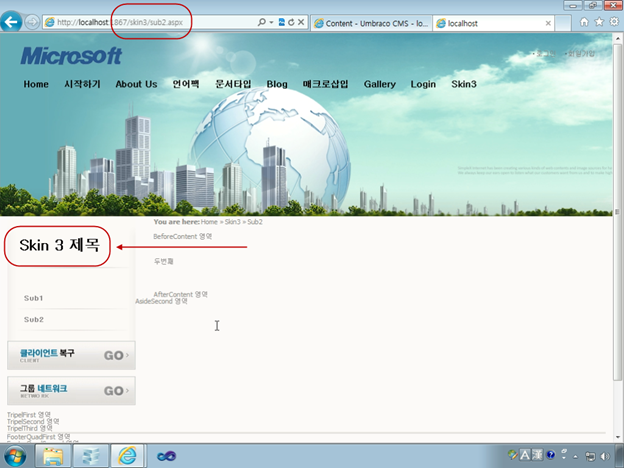624x468 pixels.
Task: Open browser Tools gear icon
Action: click(x=614, y=22)
